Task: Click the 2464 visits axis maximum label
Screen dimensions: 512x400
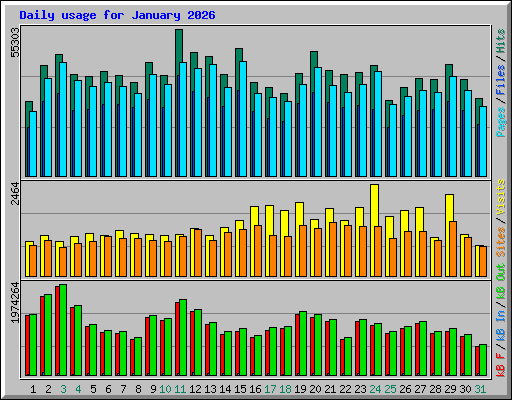Action: click(15, 193)
